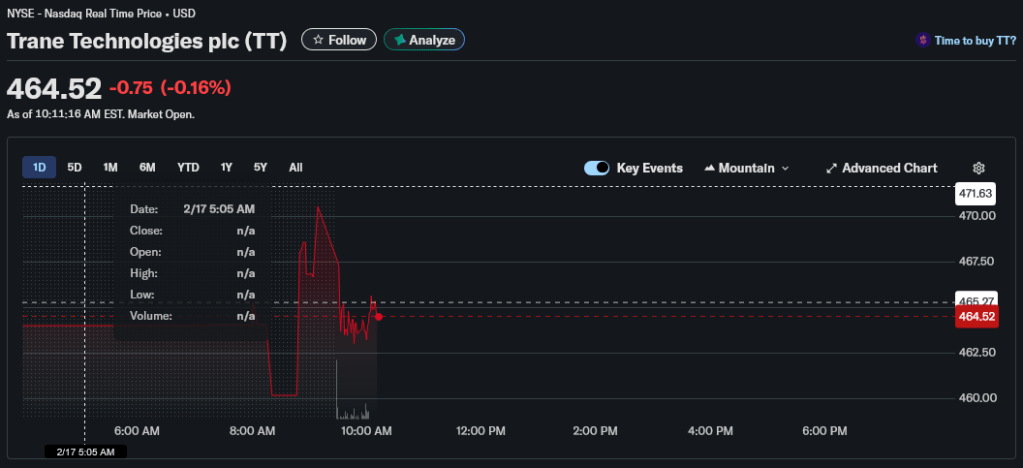
Task: Click the 8:00 AM time axis label
Action: tap(251, 431)
